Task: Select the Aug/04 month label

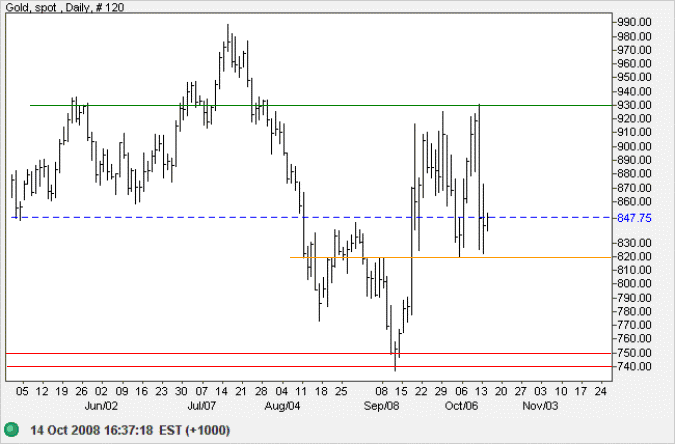Action: [x=282, y=406]
